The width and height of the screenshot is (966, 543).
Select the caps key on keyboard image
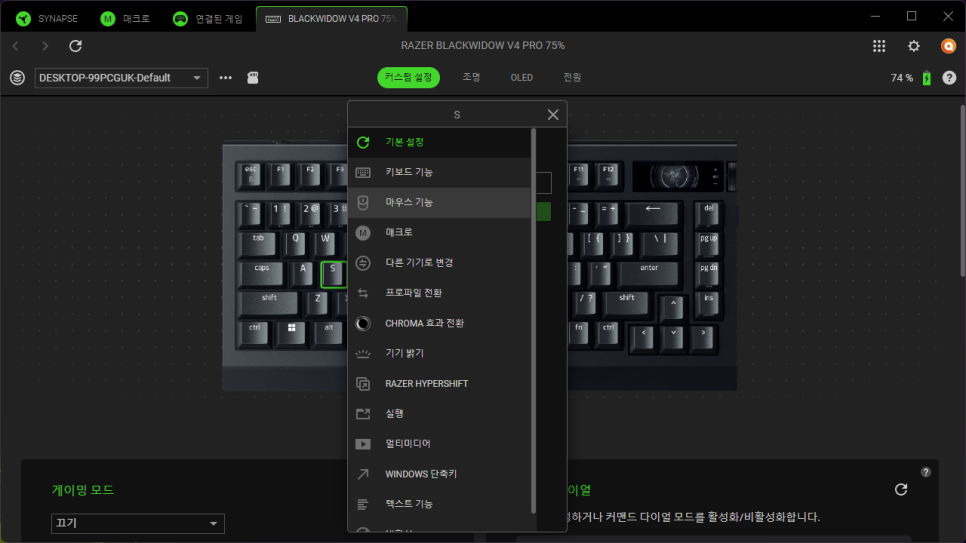[x=262, y=274]
